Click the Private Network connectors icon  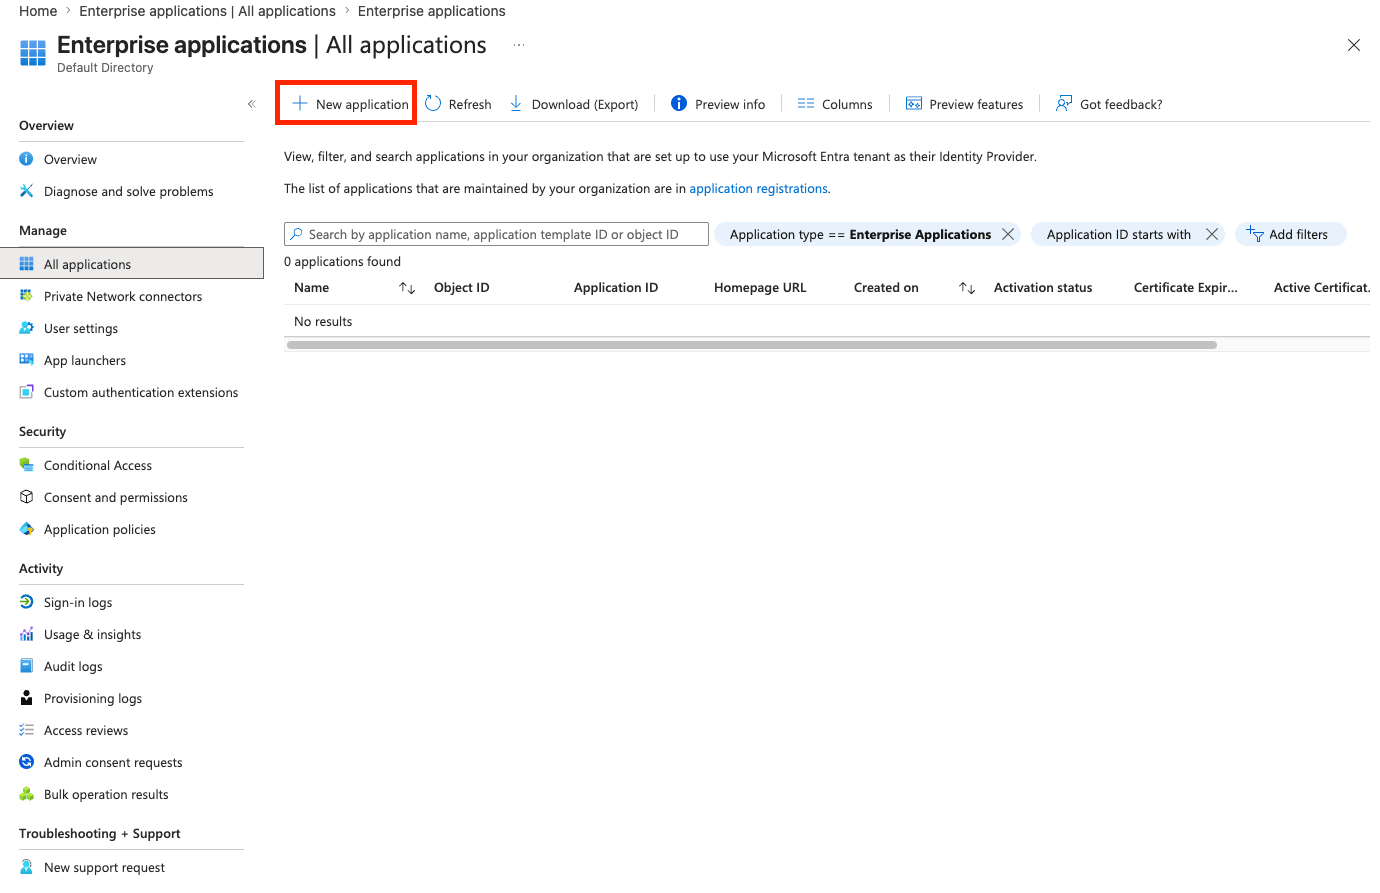point(27,296)
